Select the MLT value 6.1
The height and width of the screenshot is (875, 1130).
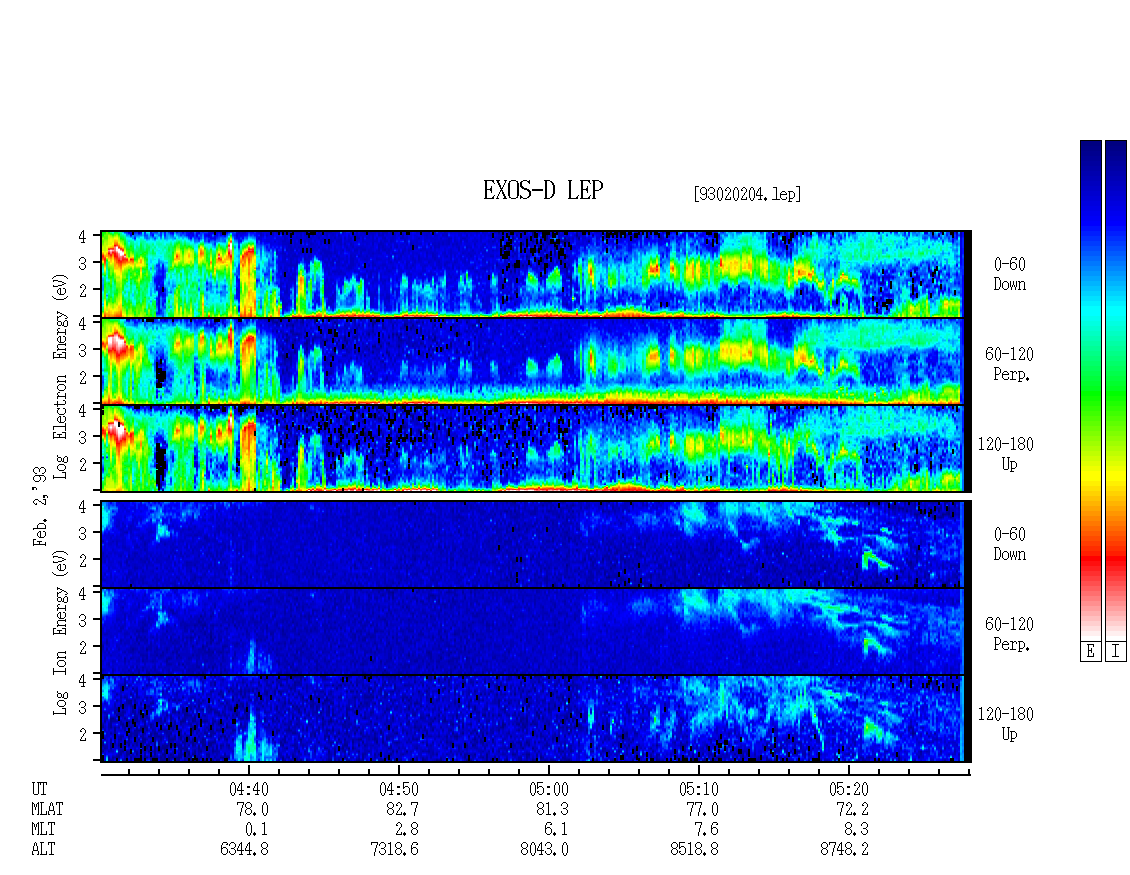(x=556, y=830)
